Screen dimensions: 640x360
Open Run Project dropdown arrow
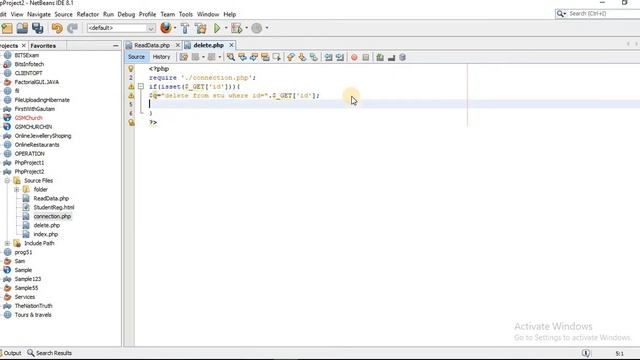[x=226, y=28]
